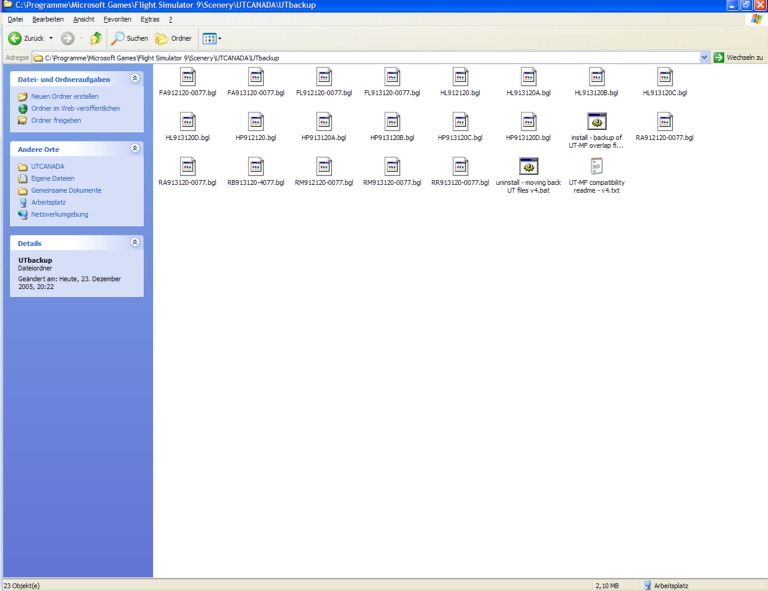The height and width of the screenshot is (591, 768).
Task: Open the Bearbeiten menu
Action: 48,20
